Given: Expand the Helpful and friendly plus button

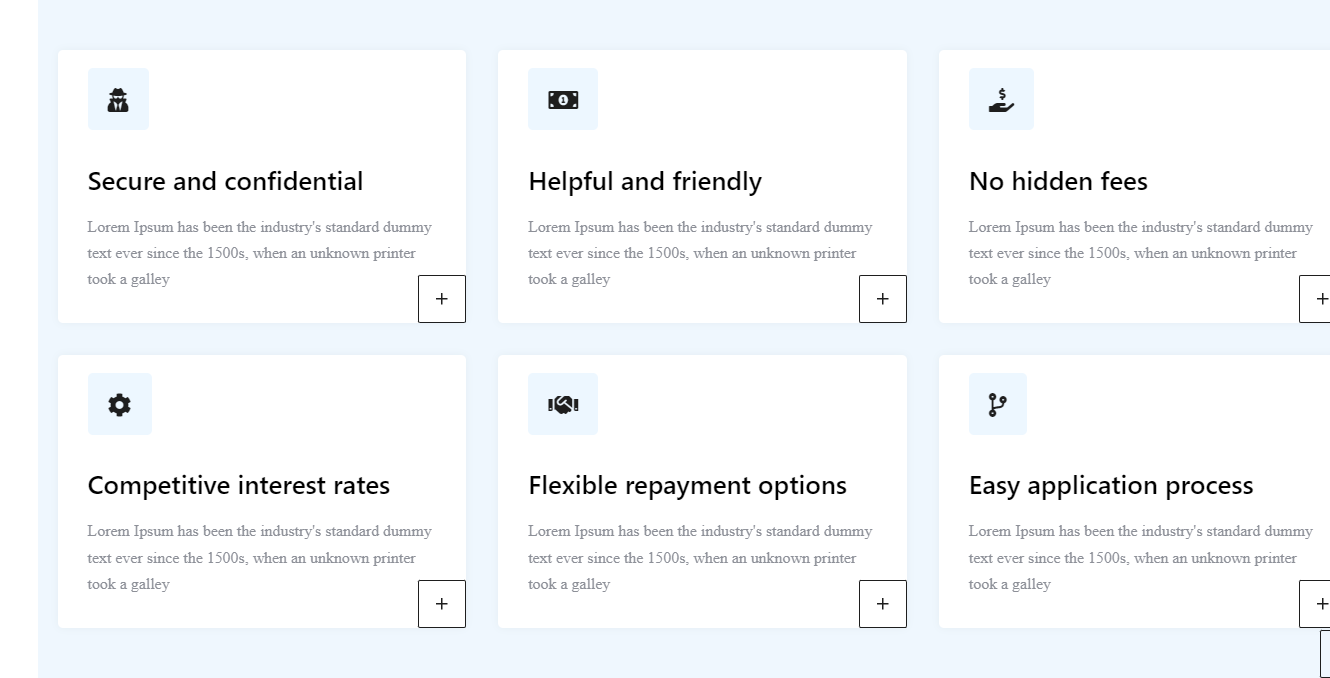Looking at the screenshot, I should (883, 299).
